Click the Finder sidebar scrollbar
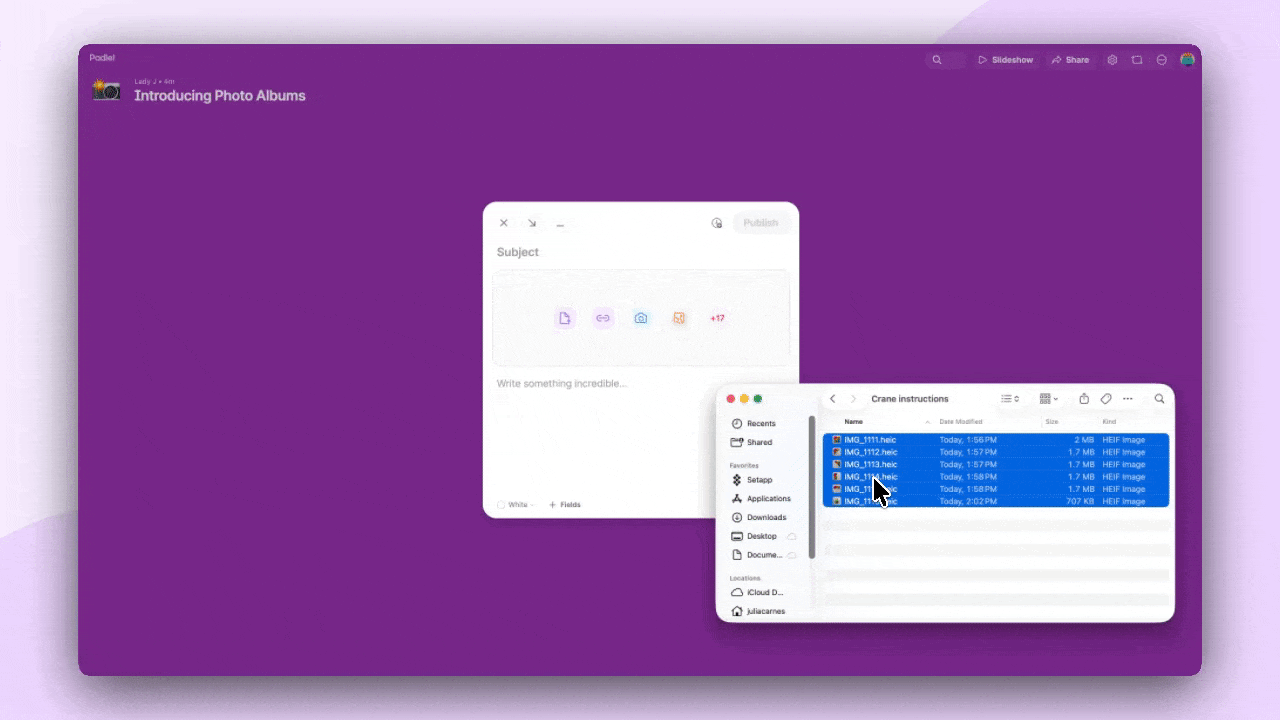This screenshot has height=720, width=1280. pyautogui.click(x=812, y=487)
